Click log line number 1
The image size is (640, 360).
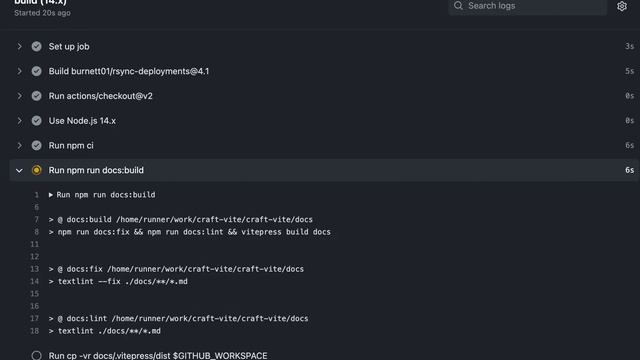click(x=36, y=195)
